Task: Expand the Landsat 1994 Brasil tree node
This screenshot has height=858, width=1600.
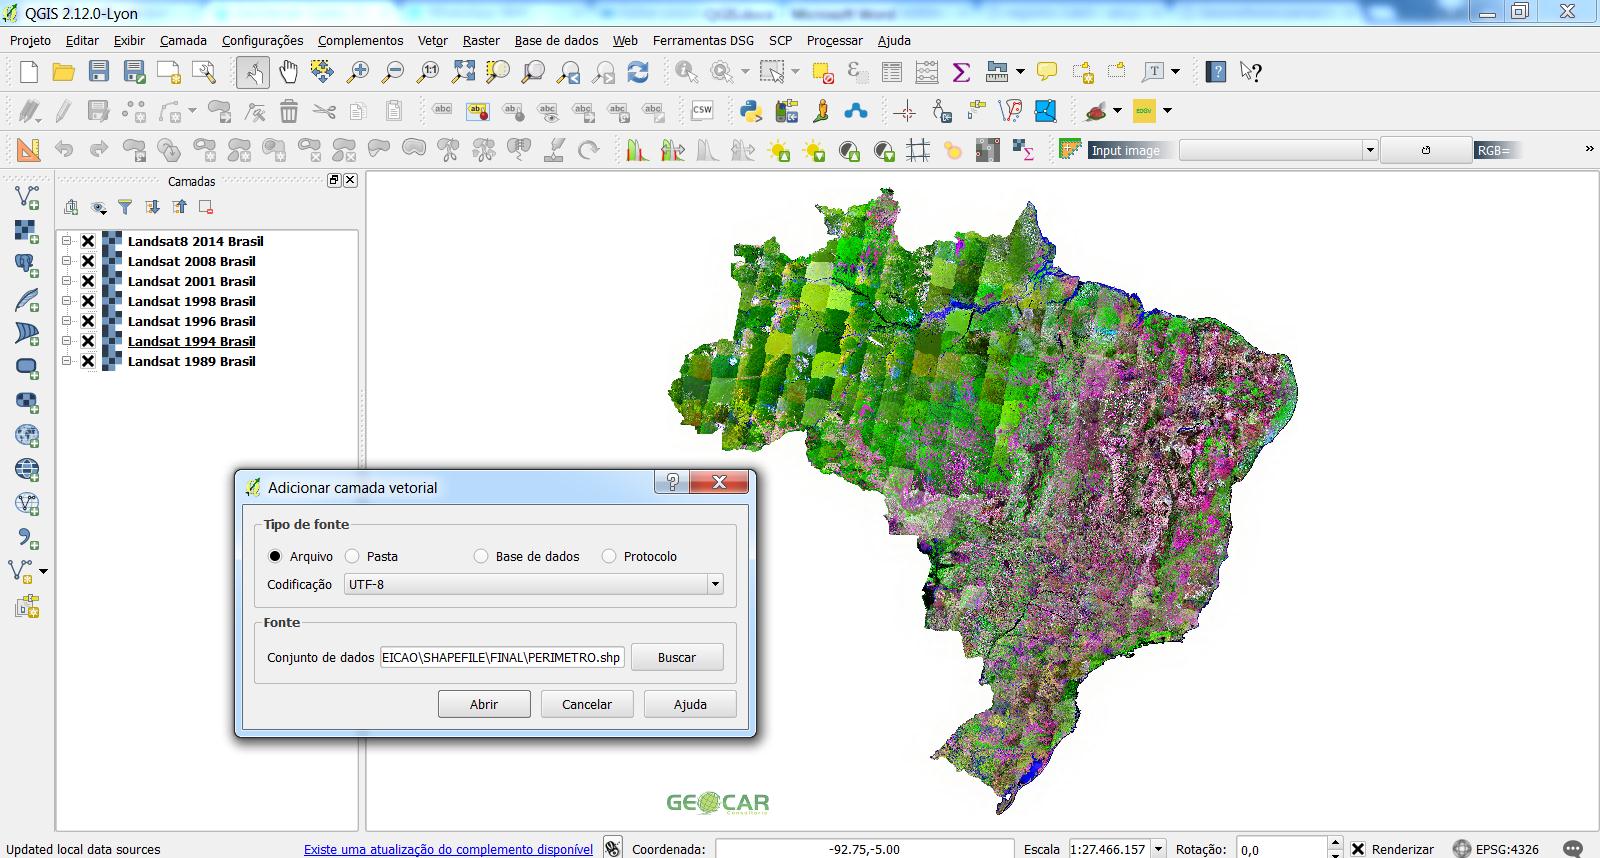Action: pyautogui.click(x=67, y=341)
